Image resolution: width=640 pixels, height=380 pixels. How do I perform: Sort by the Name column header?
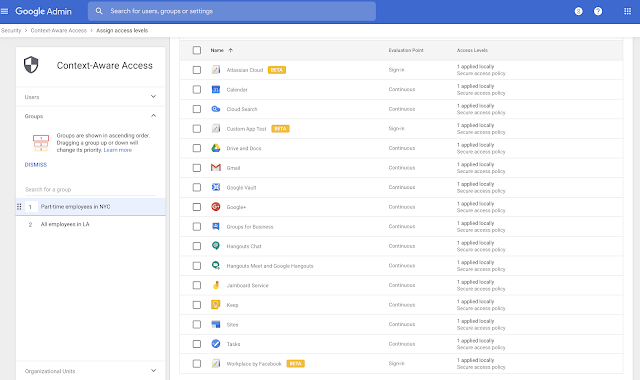(217, 50)
